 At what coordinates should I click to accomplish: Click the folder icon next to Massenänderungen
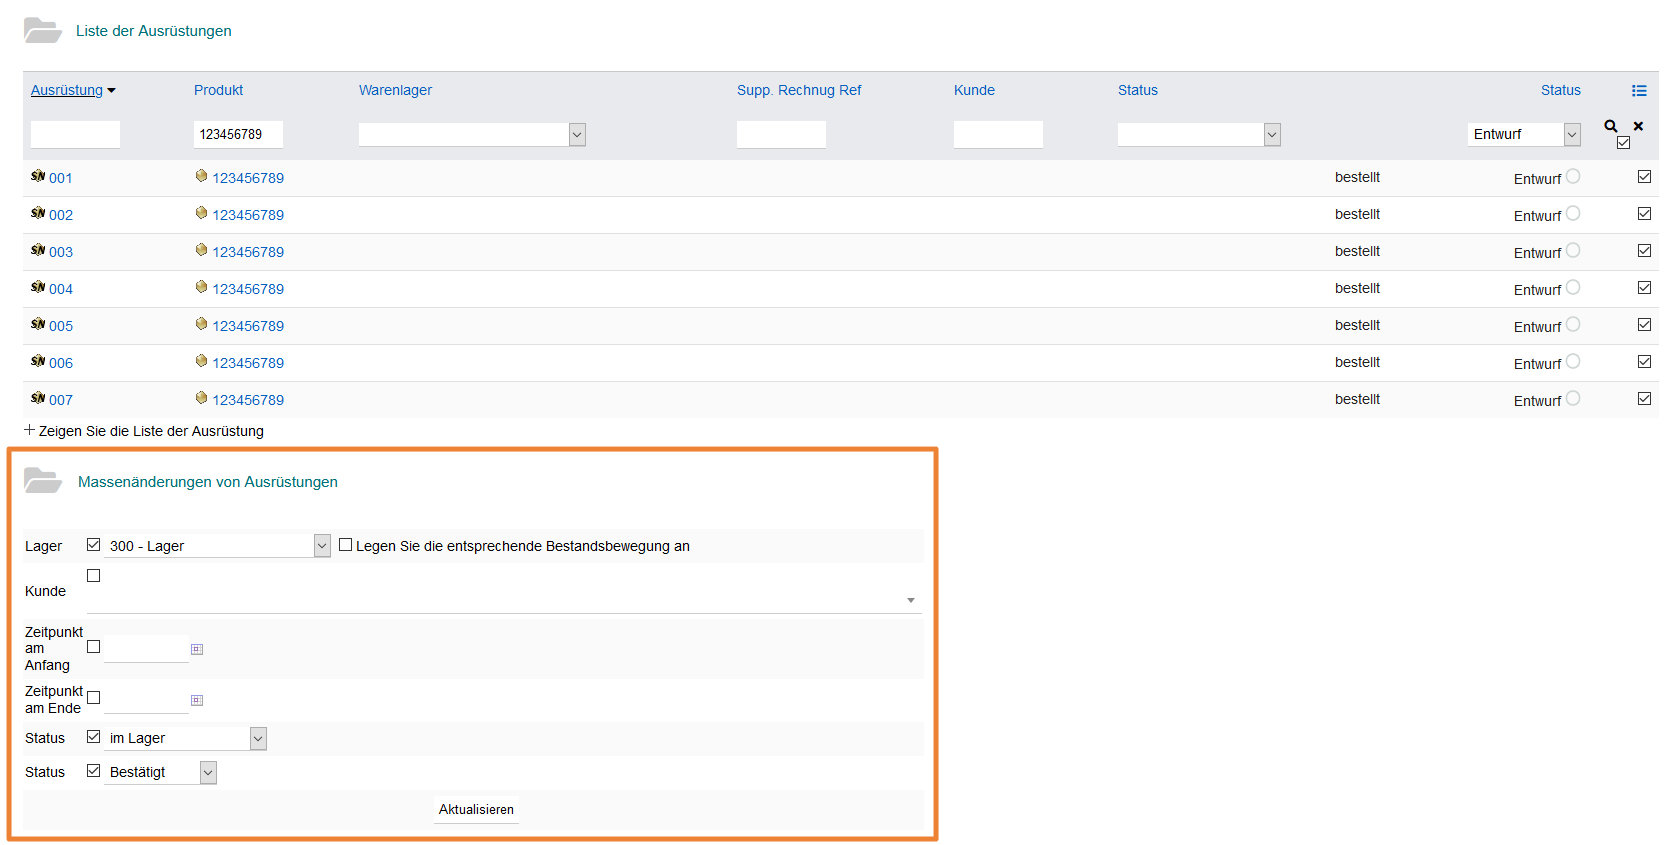tap(43, 481)
